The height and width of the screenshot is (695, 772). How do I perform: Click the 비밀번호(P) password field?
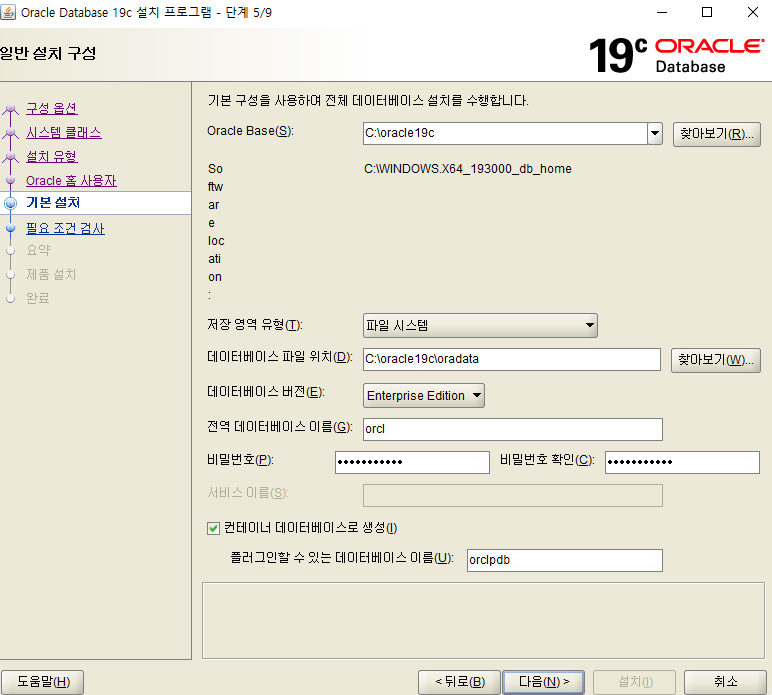tap(412, 462)
